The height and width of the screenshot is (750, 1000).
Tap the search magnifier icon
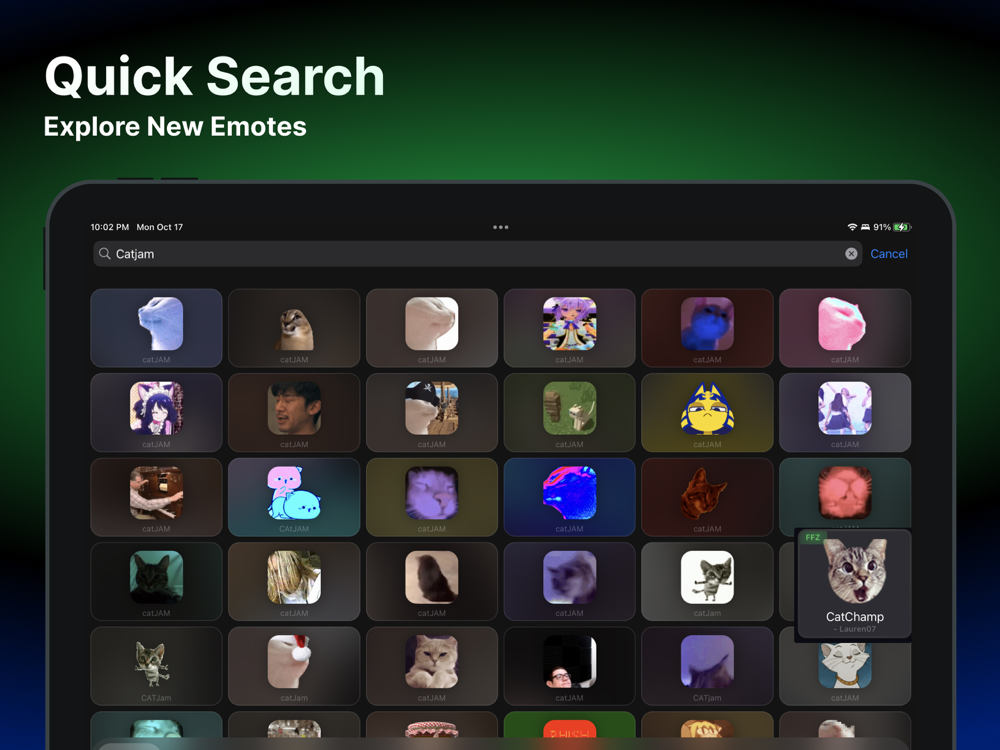[105, 254]
